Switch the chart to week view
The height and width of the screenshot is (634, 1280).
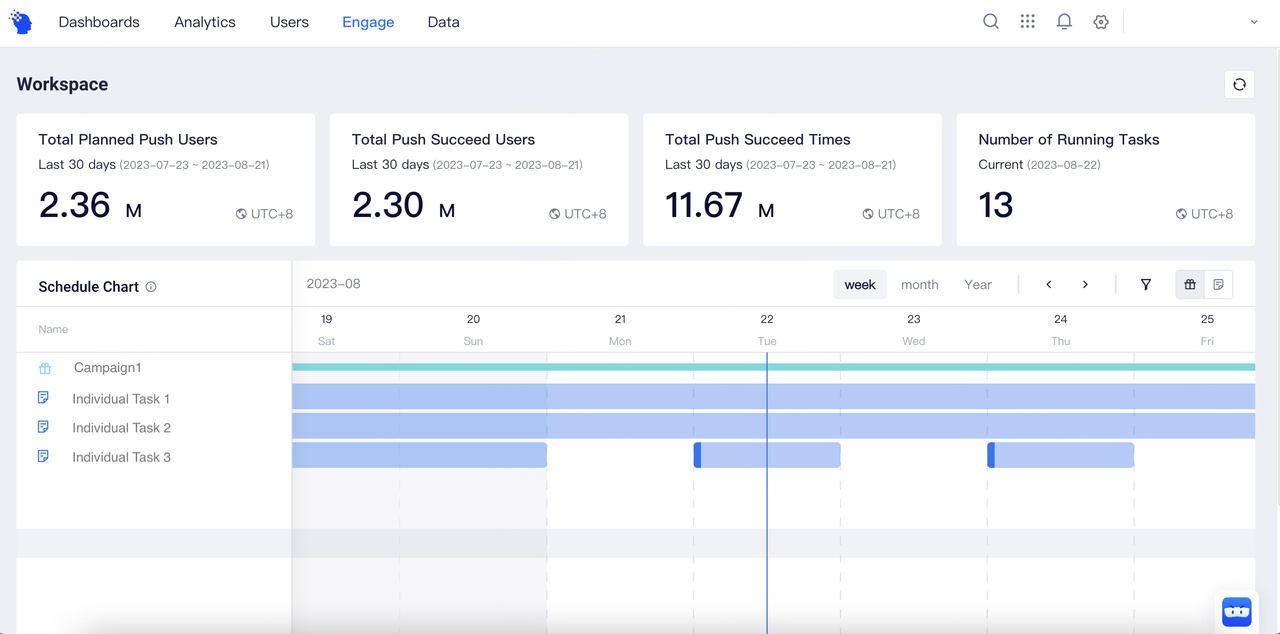pos(859,284)
